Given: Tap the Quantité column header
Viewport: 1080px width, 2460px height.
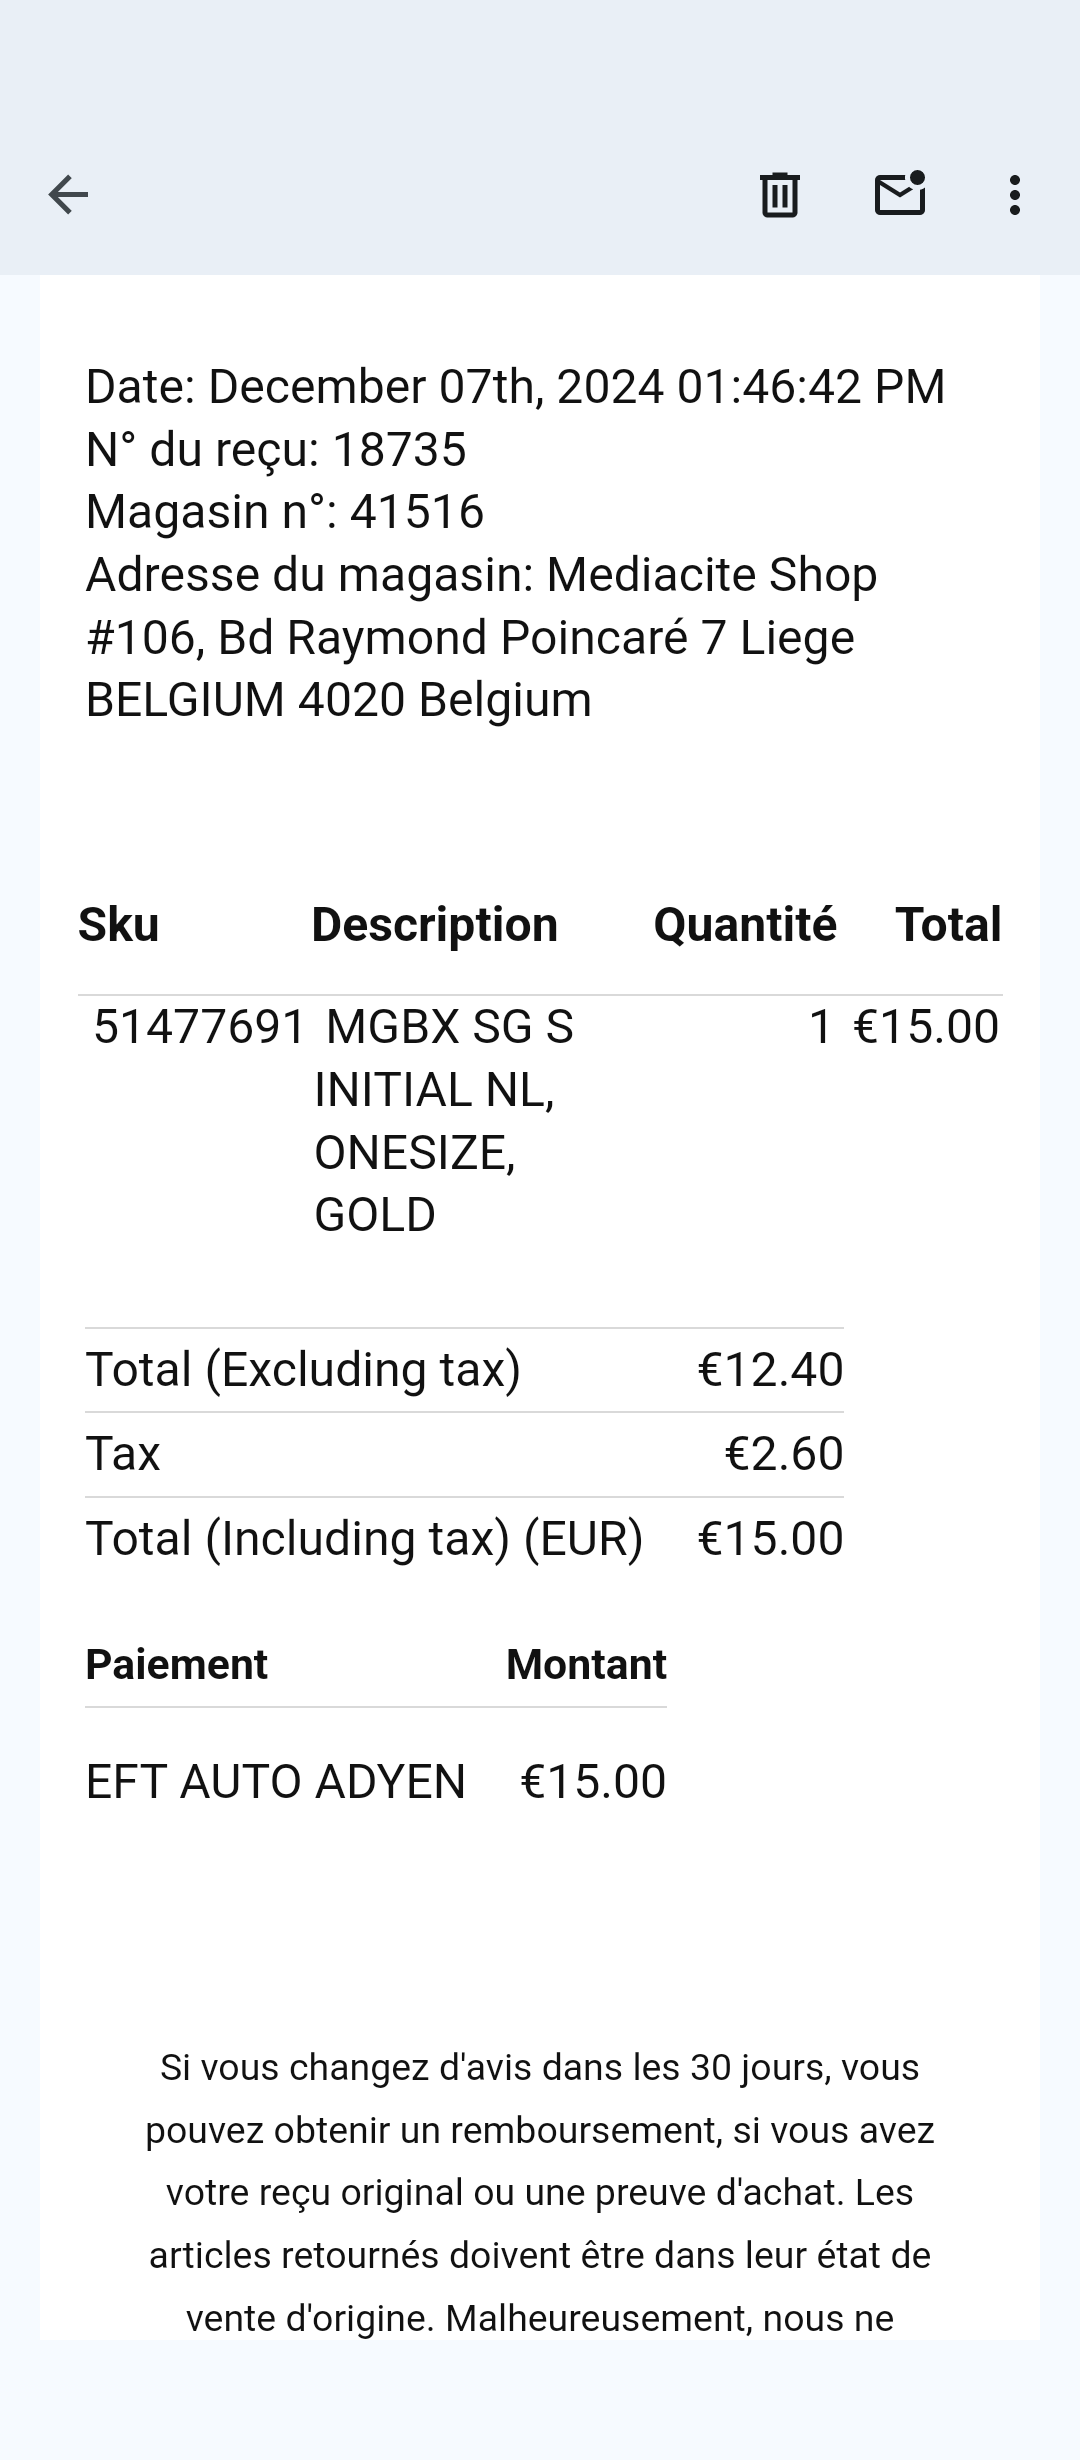Looking at the screenshot, I should click(744, 925).
